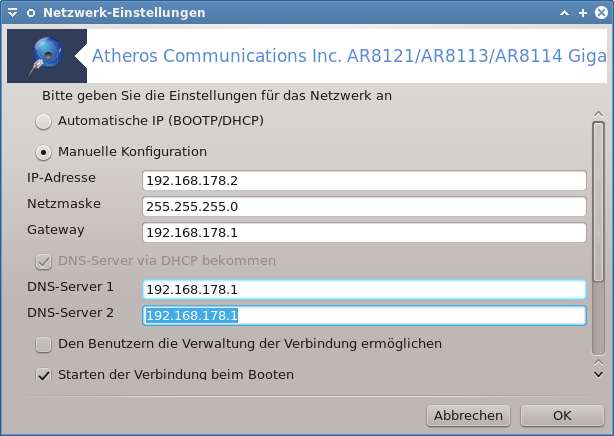
Task: Click the network globe icon in header
Action: 47,56
